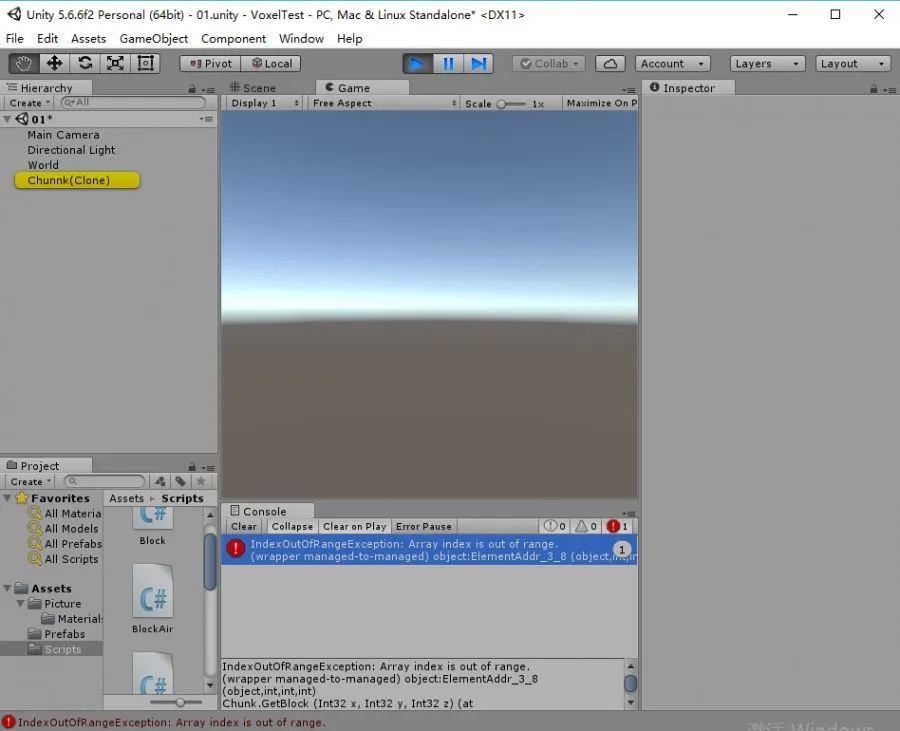Toggle Console Collapse mode
This screenshot has width=900, height=731.
(x=292, y=526)
